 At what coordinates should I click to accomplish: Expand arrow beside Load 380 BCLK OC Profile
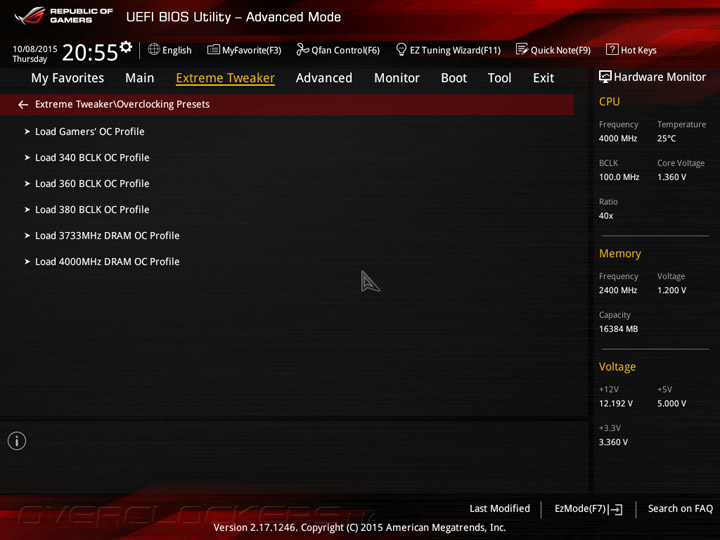(x=27, y=209)
